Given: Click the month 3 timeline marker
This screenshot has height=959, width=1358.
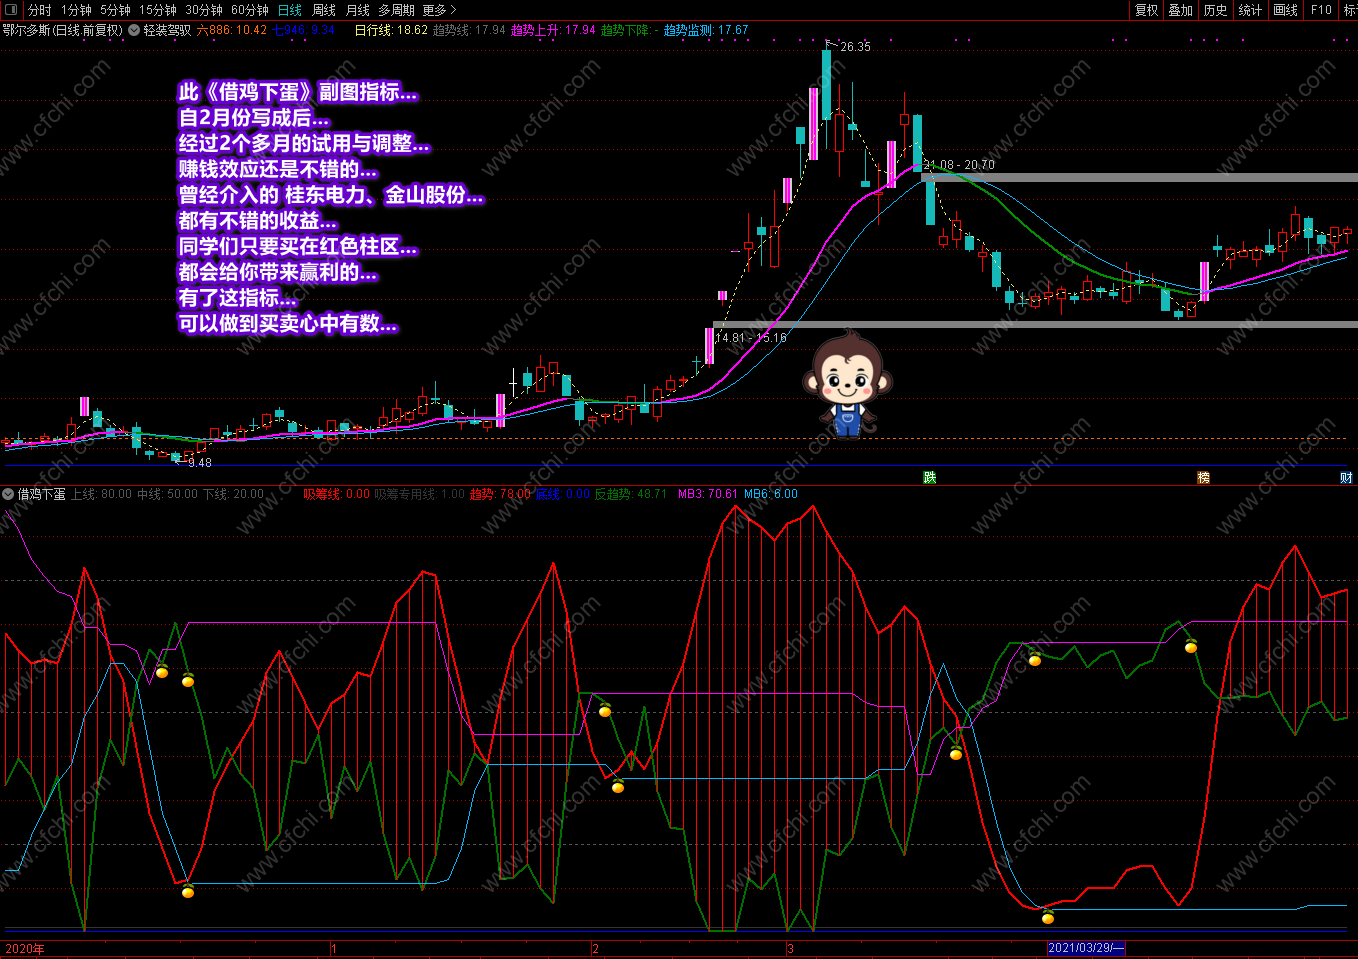Looking at the screenshot, I should [x=790, y=948].
